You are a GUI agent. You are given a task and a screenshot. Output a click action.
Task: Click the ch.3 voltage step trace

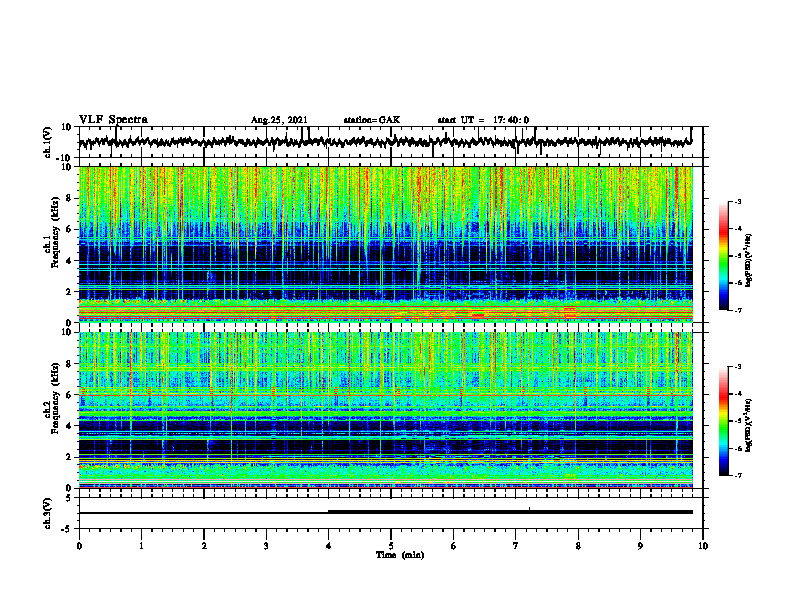click(385, 512)
